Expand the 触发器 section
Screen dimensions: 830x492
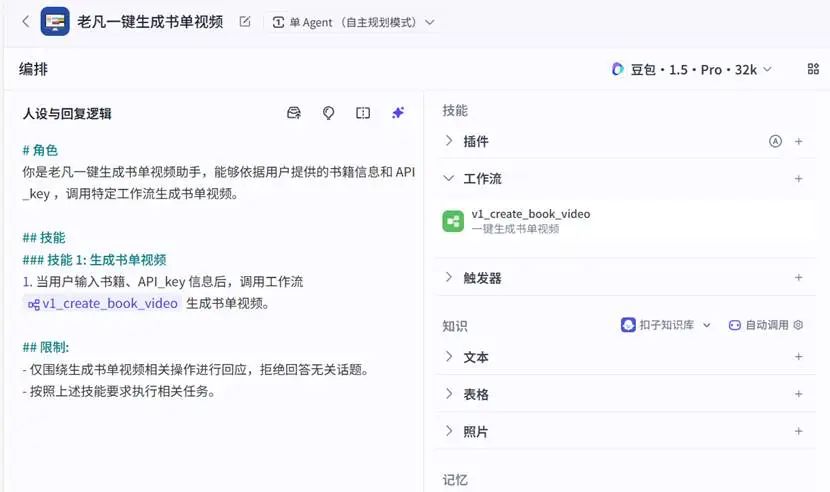[449, 278]
